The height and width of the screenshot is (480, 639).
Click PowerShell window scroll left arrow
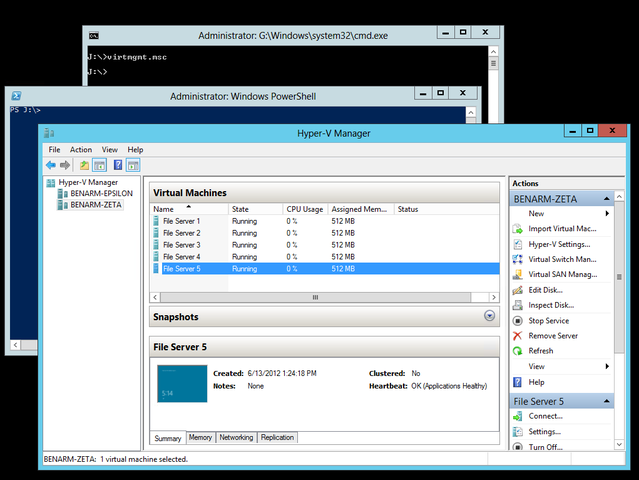pyautogui.click(x=15, y=345)
